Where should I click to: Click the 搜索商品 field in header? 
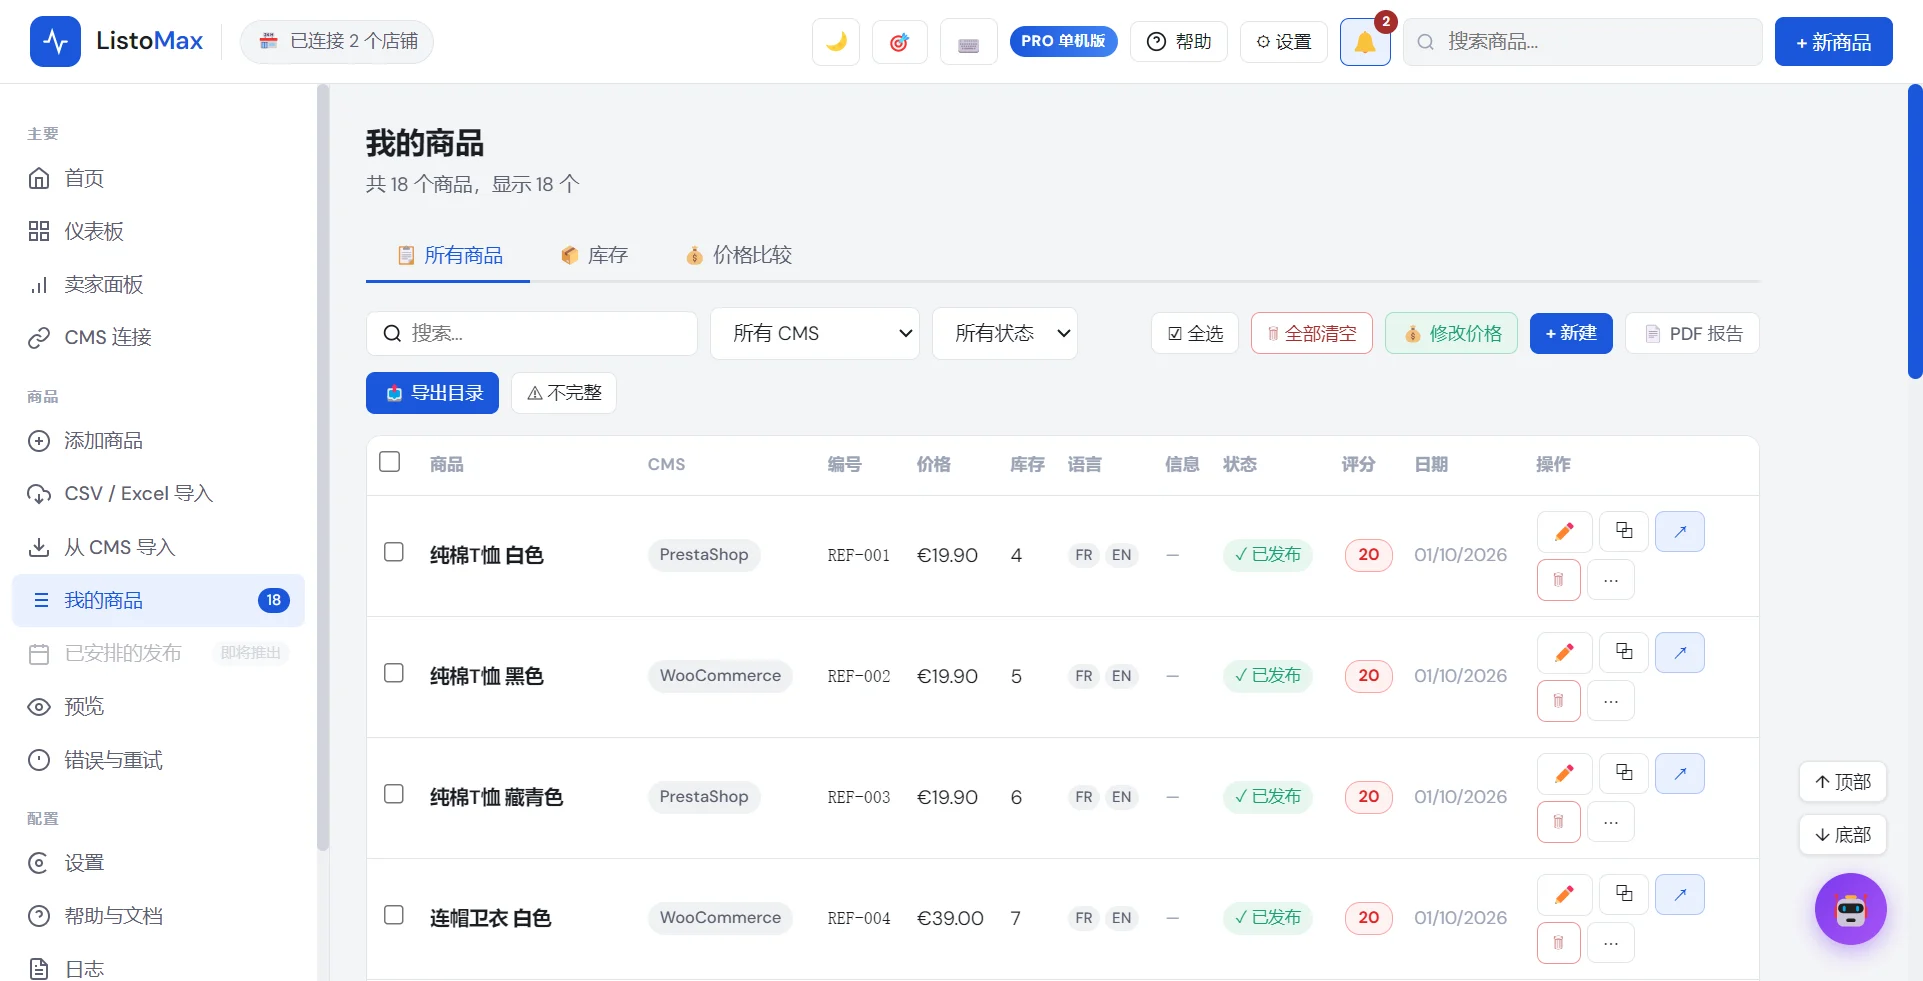tap(1583, 42)
